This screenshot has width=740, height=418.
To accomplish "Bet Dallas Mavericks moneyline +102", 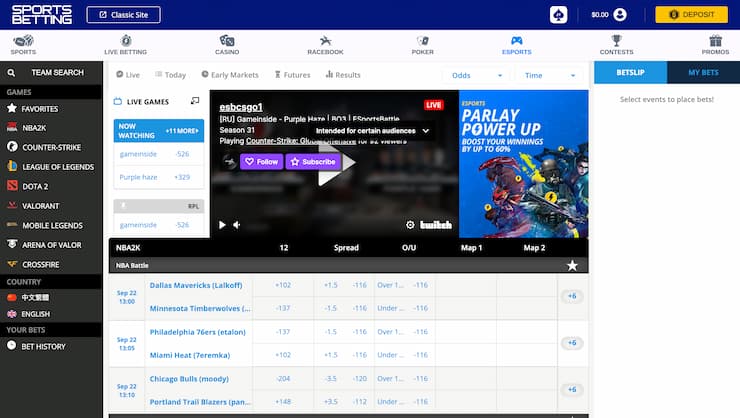I will [283, 285].
